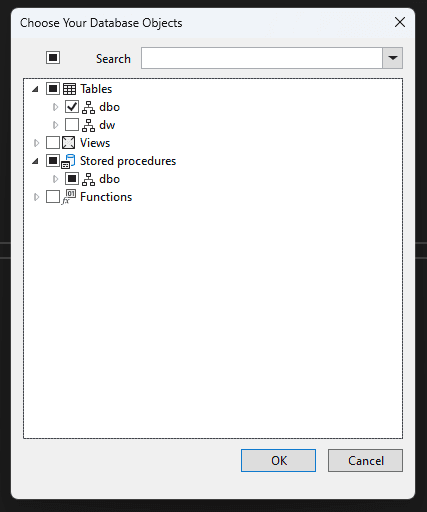The height and width of the screenshot is (512, 427).
Task: Enable the Views checkbox
Action: coord(53,143)
